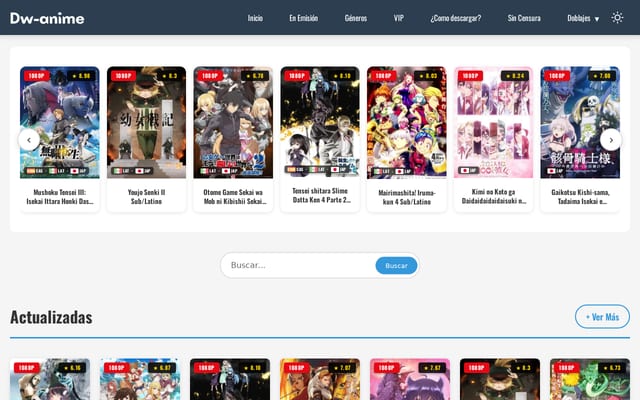Screen dimensions: 640x400
Task: Click the Mairimashita! Iruma-kun 4 Sub/Latino title
Action: [x=407, y=197]
